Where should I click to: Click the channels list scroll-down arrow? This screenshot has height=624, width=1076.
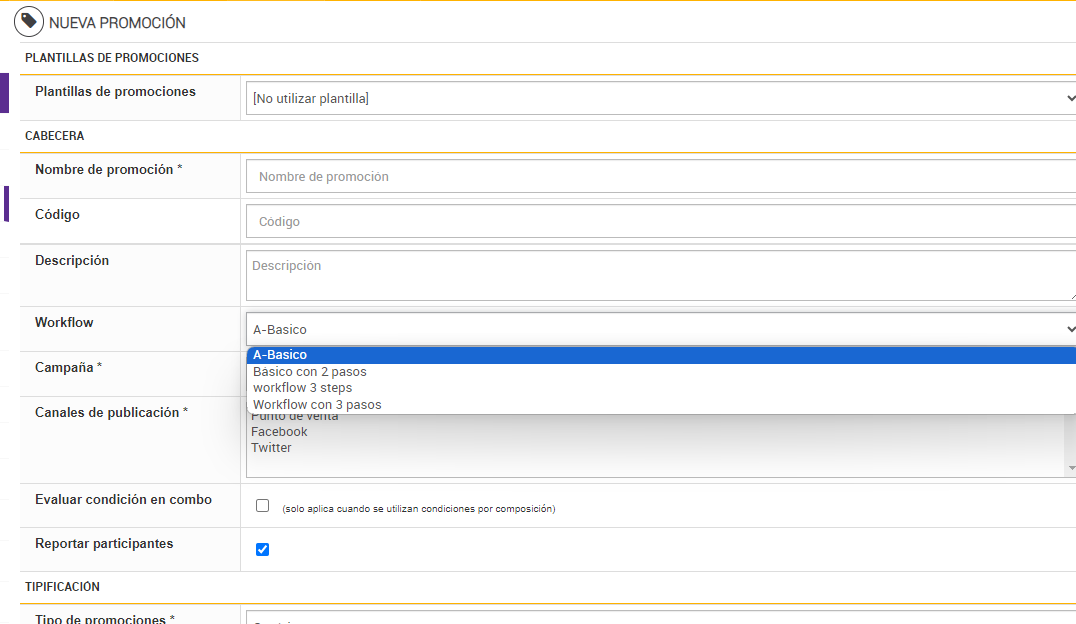coord(1071,468)
